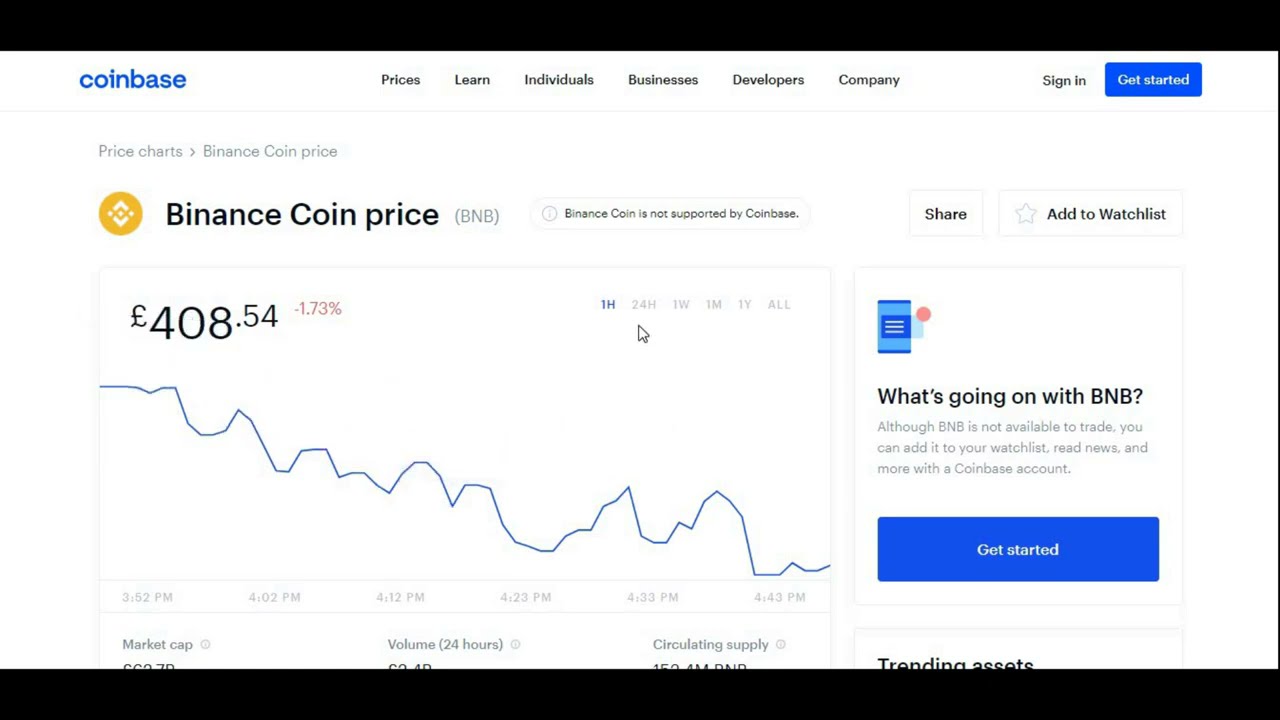Viewport: 1280px width, 720px height.
Task: Expand the Businesses navigation menu
Action: (663, 80)
